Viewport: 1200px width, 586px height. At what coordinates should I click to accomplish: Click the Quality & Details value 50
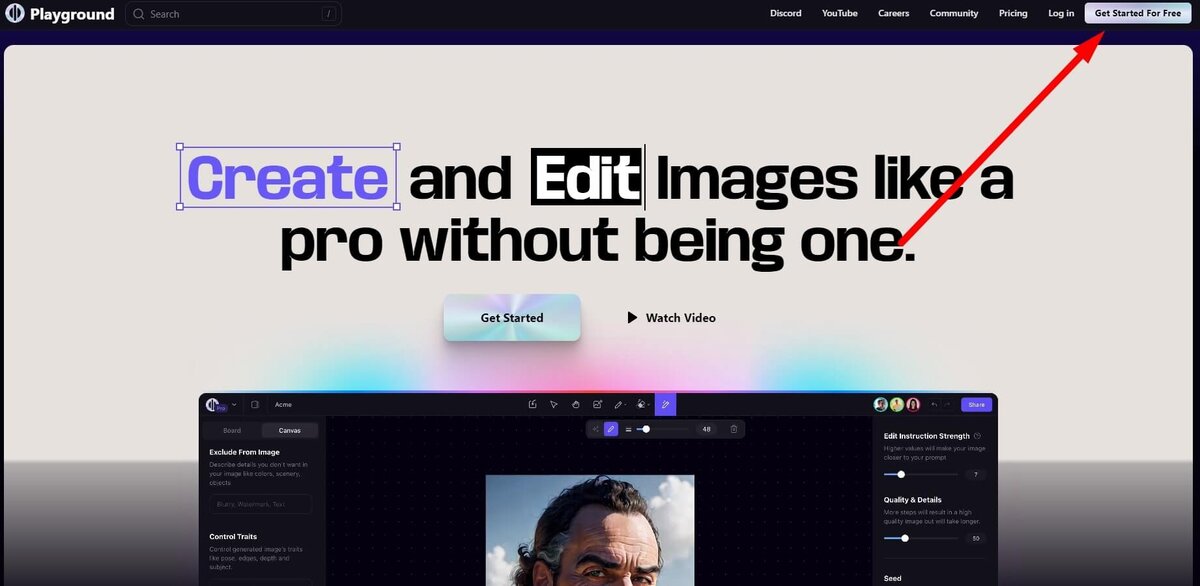pos(974,538)
